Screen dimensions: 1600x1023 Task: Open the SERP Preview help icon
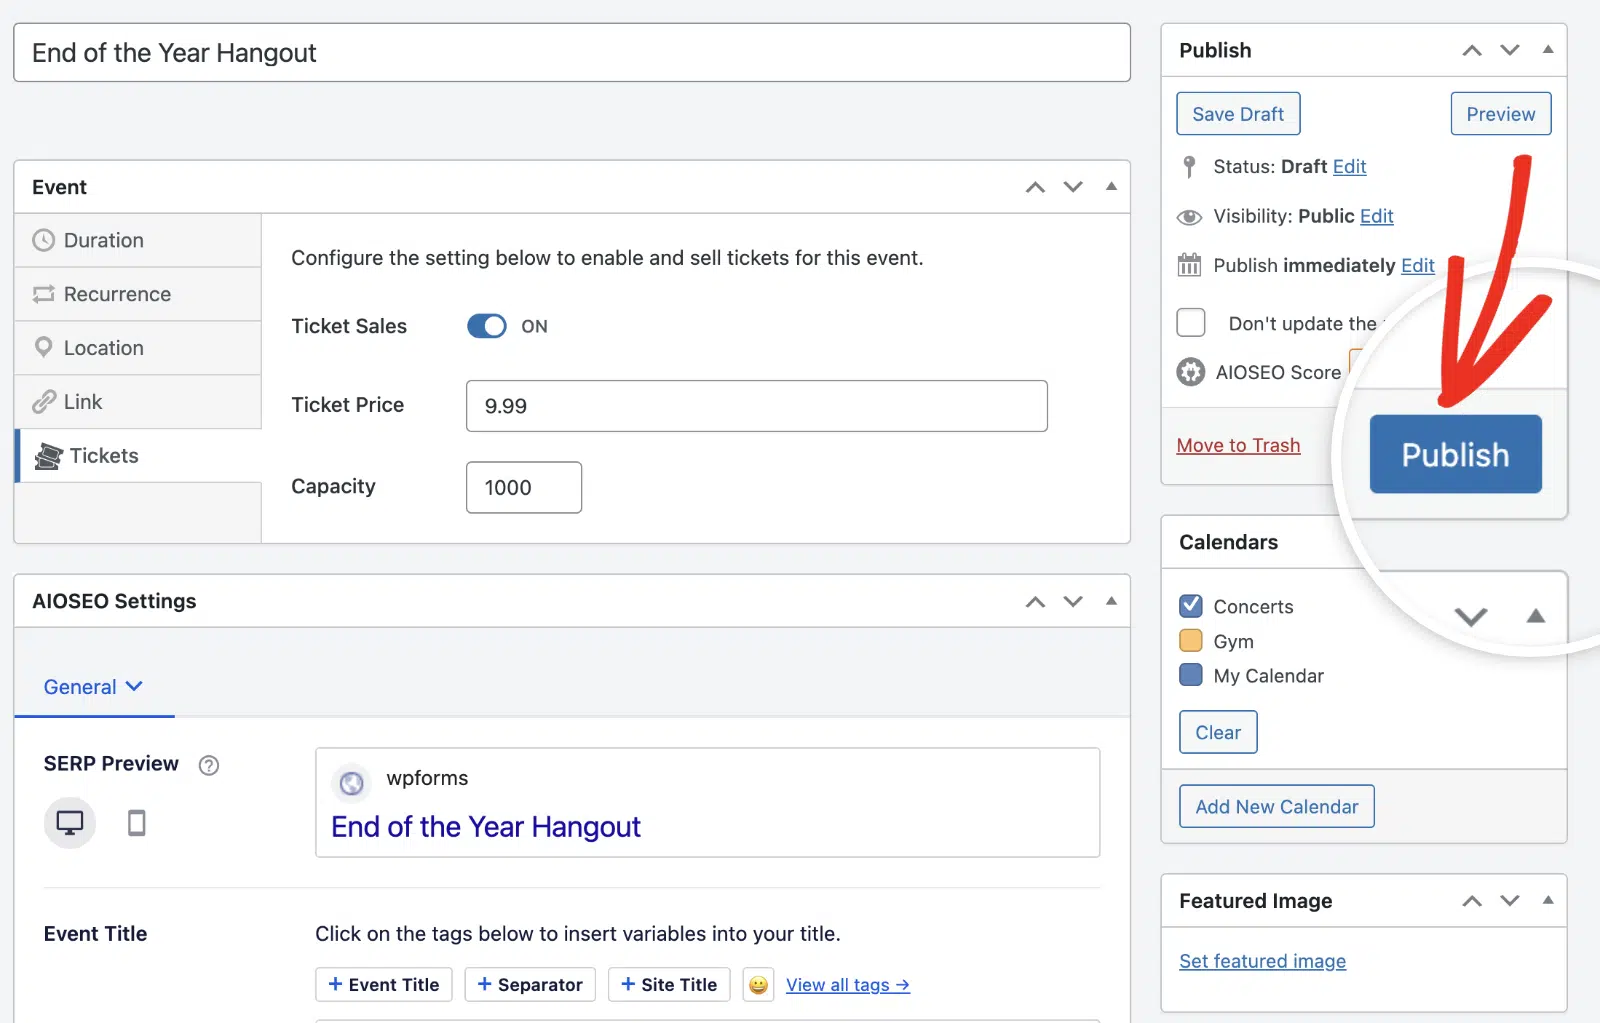[x=208, y=765]
